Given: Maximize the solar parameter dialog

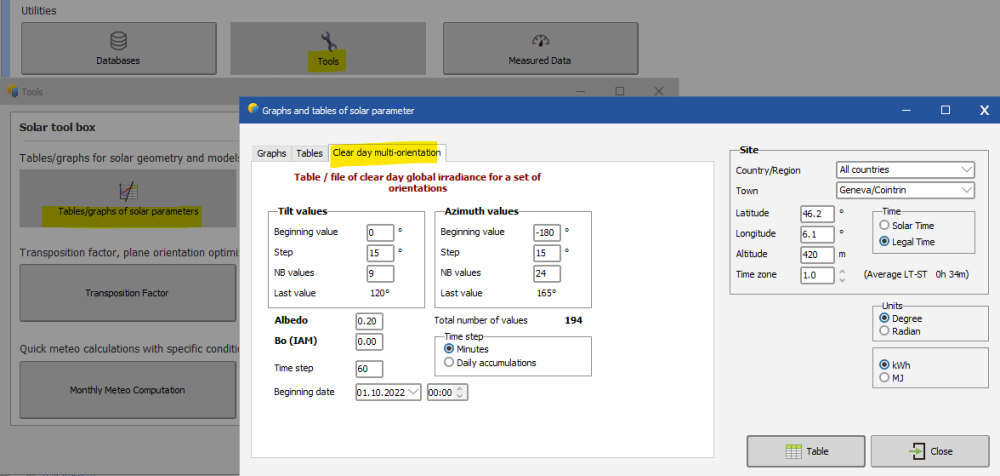Looking at the screenshot, I should 944,110.
